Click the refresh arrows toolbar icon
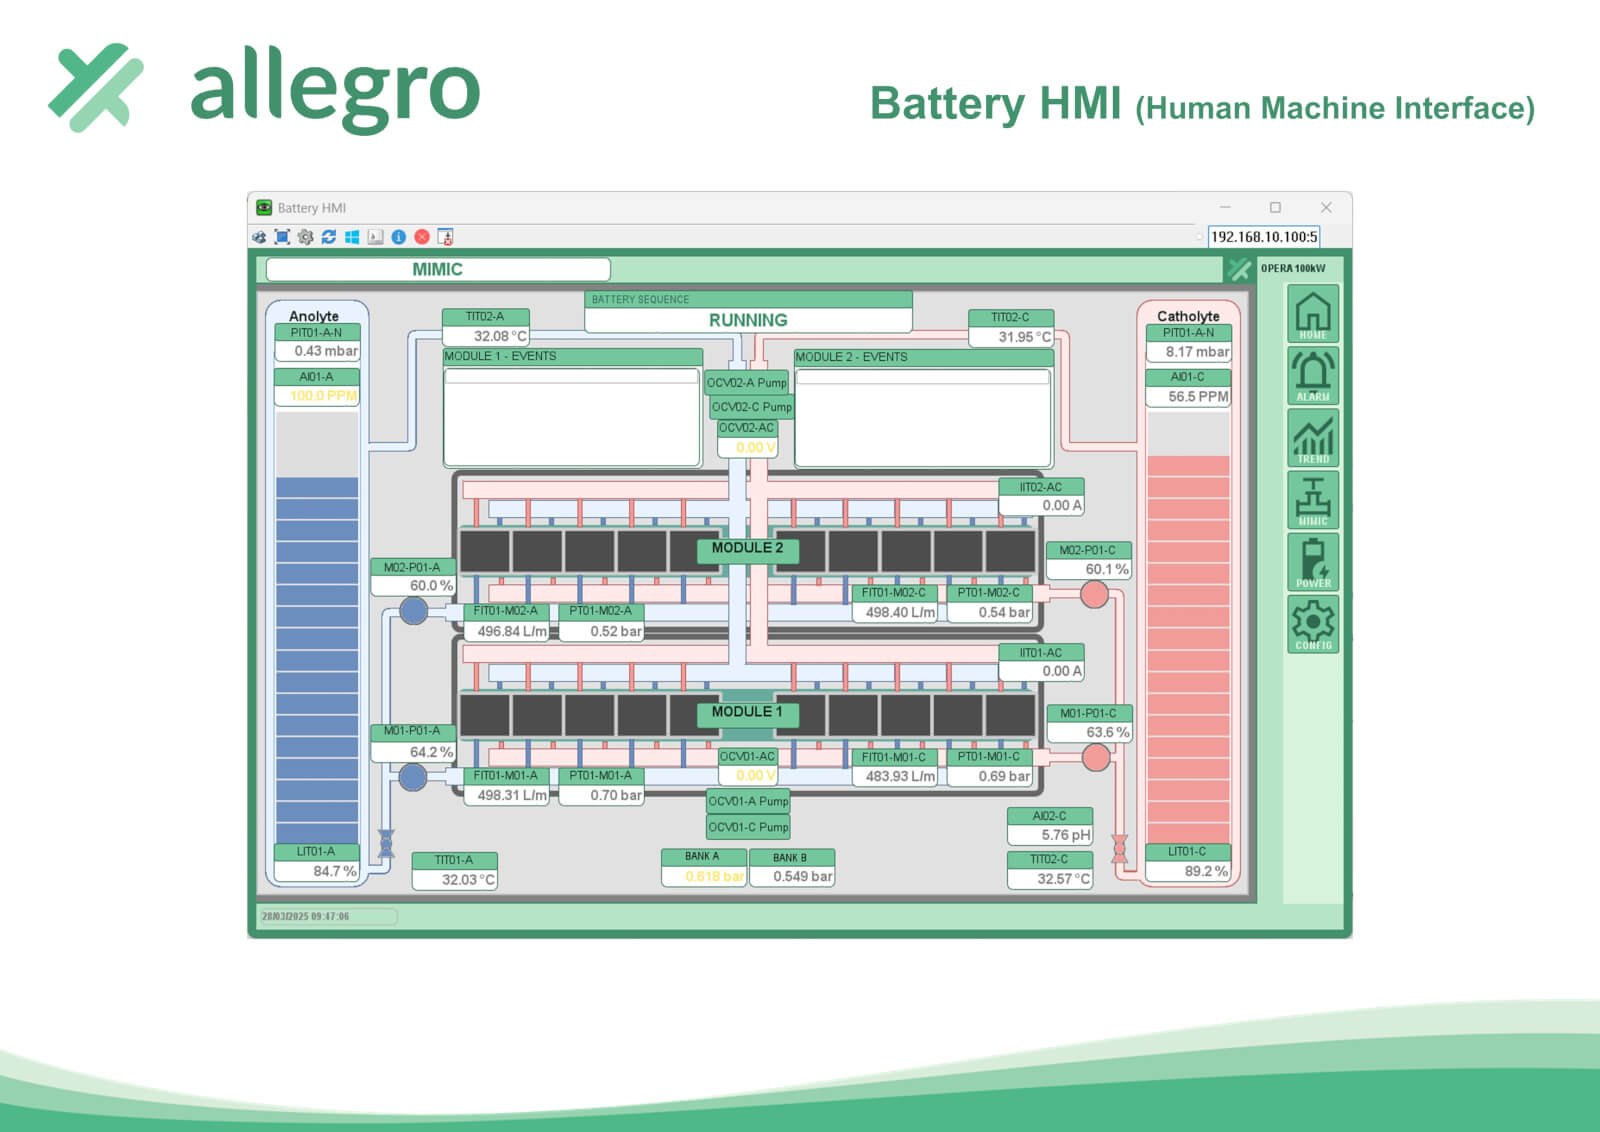The height and width of the screenshot is (1132, 1600). pyautogui.click(x=328, y=237)
